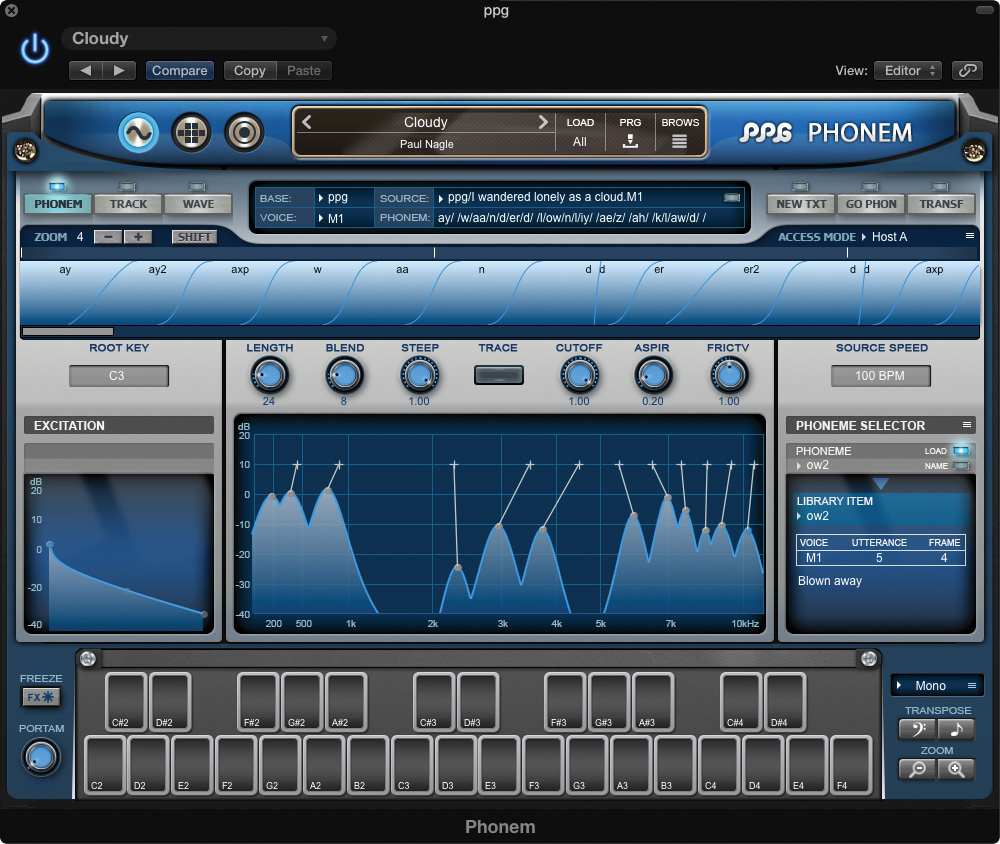This screenshot has height=844, width=1000.
Task: Switch to the TRACK tab
Action: 128,204
